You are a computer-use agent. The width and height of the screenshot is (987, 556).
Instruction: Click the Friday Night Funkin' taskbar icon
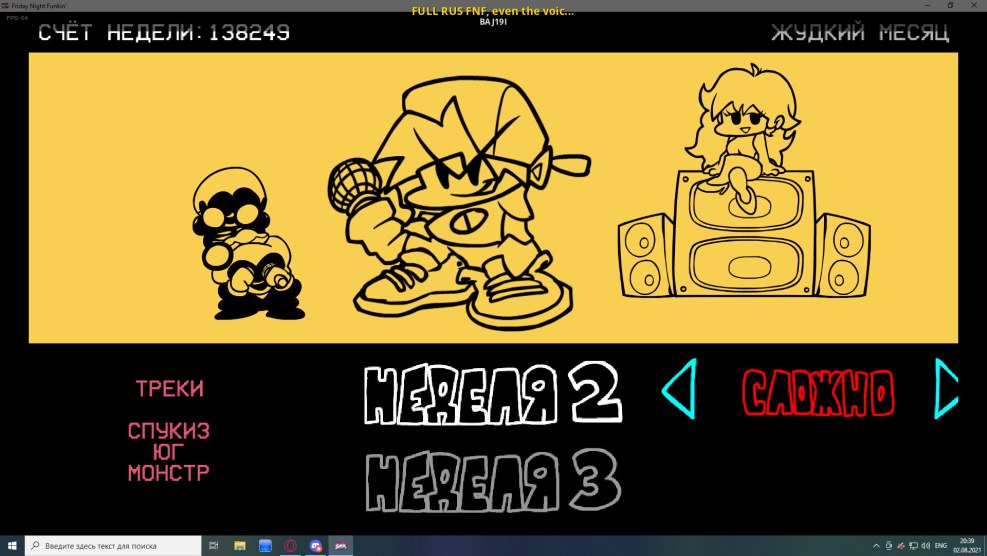pyautogui.click(x=341, y=546)
